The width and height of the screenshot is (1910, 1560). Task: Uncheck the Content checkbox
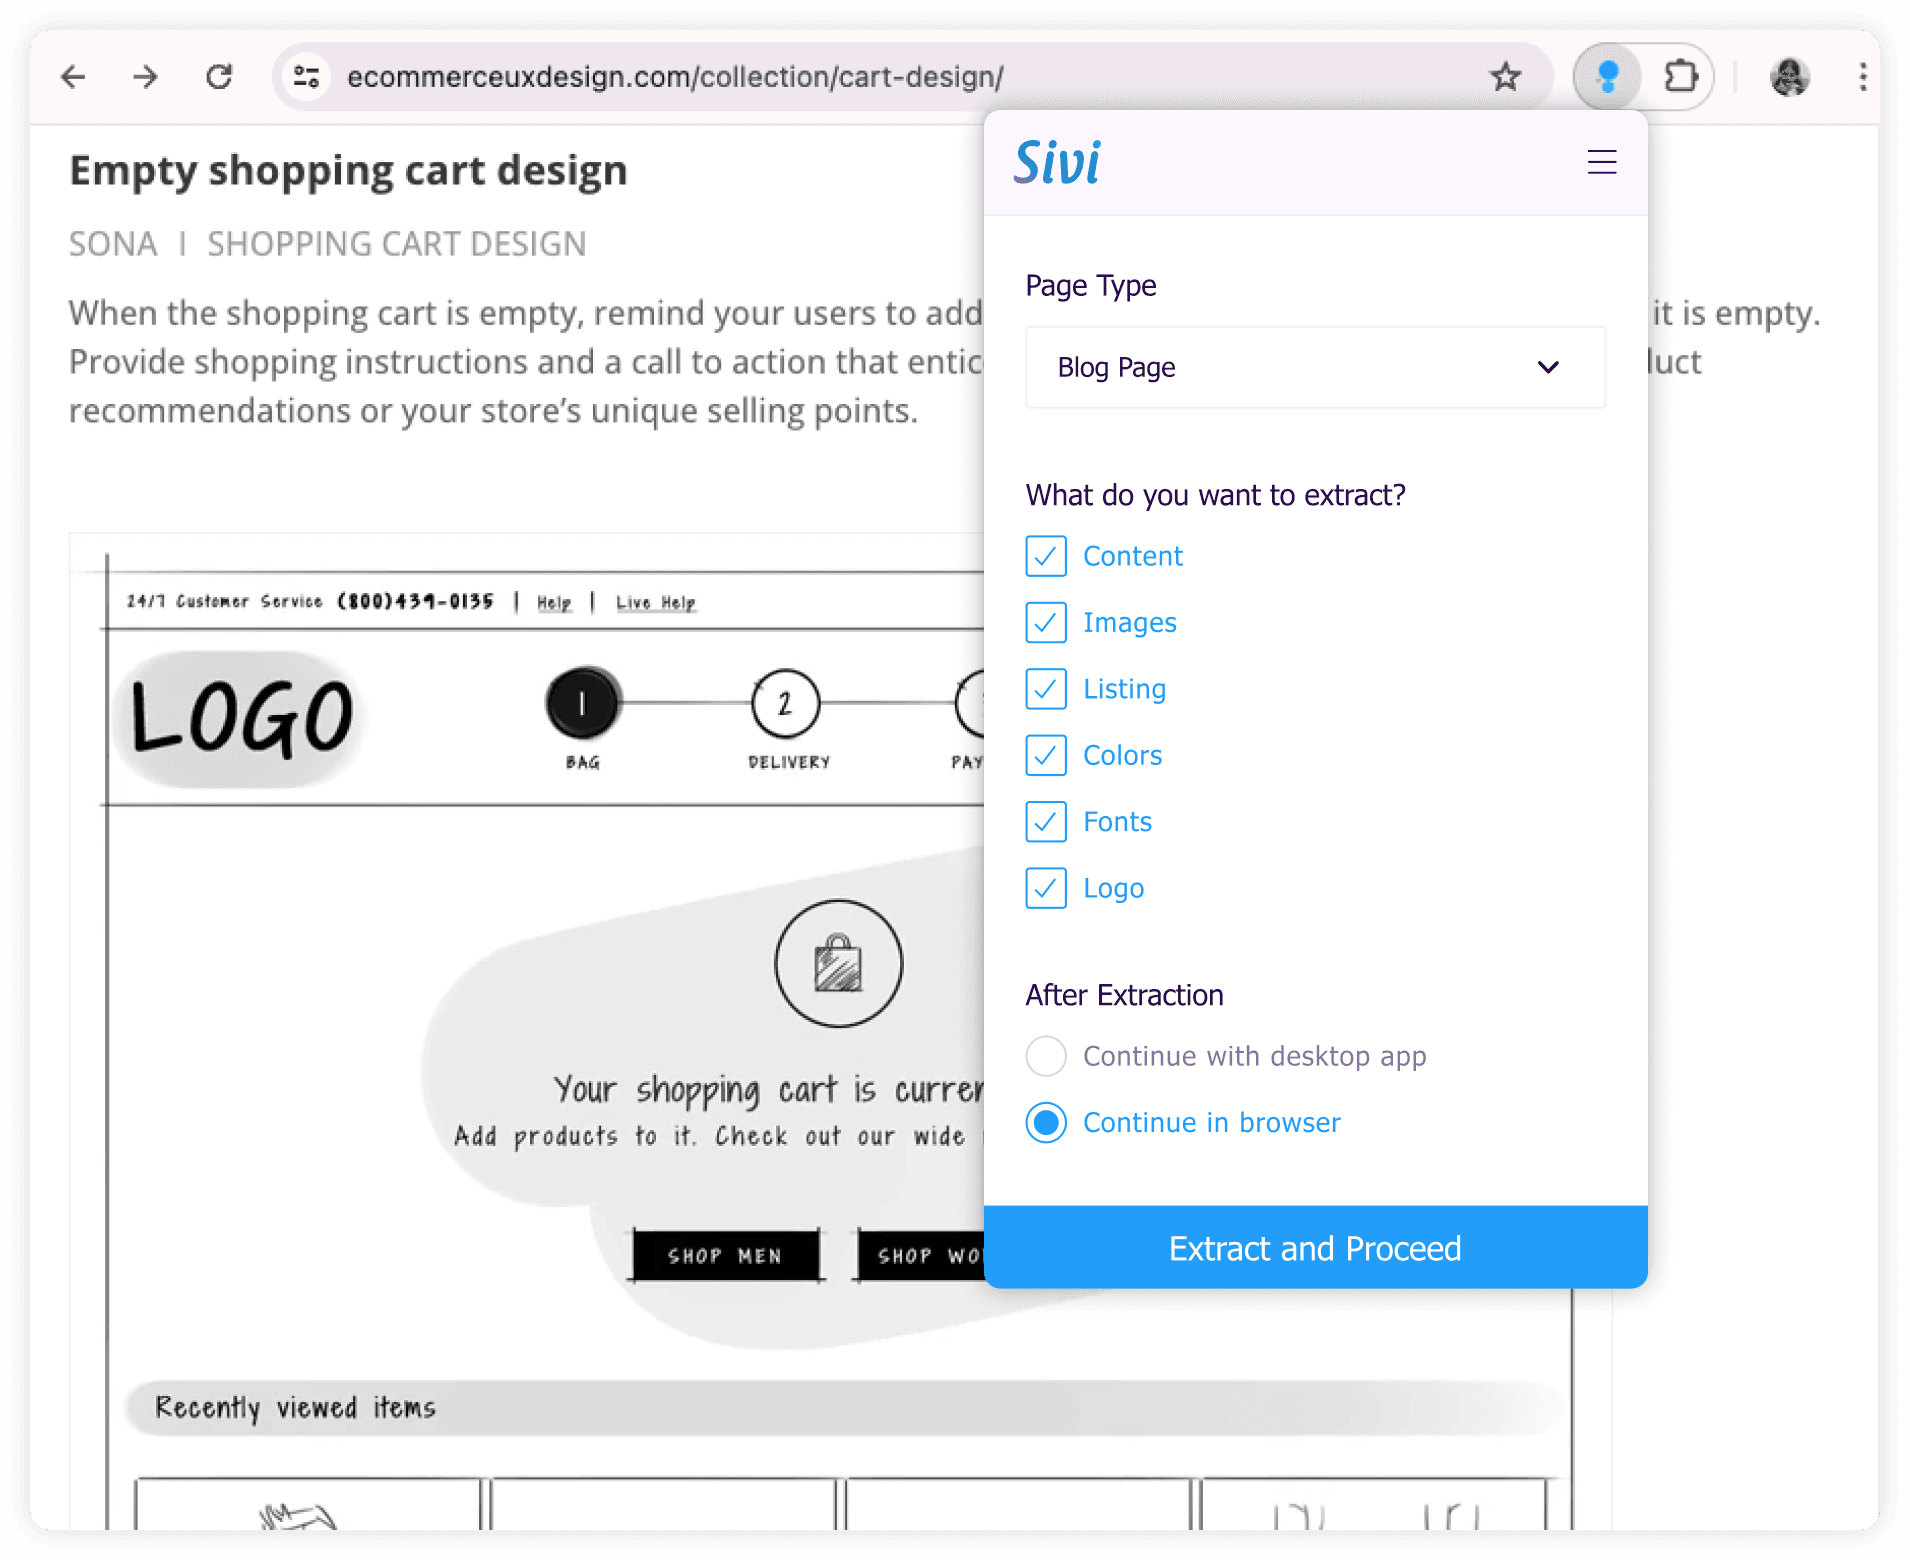(1046, 556)
